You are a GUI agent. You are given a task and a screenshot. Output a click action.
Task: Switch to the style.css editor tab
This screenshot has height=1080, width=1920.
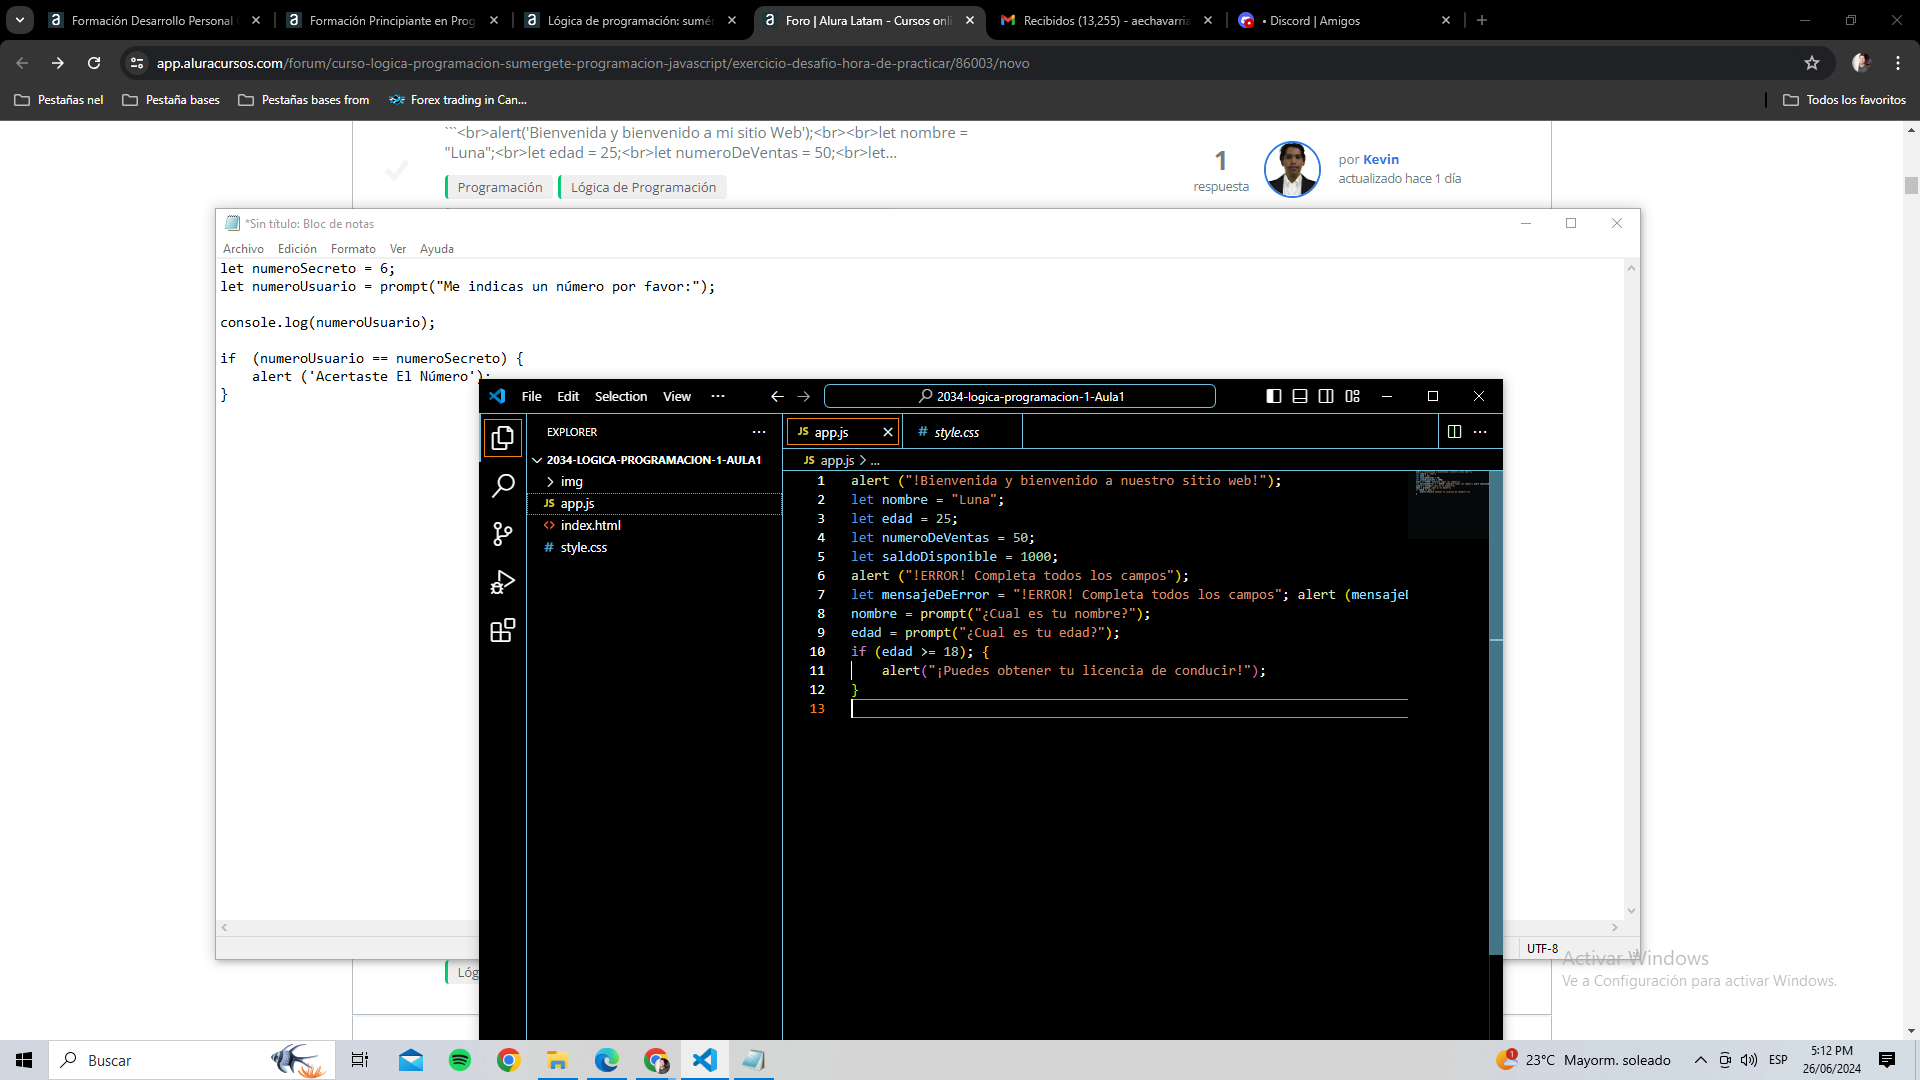pos(956,432)
